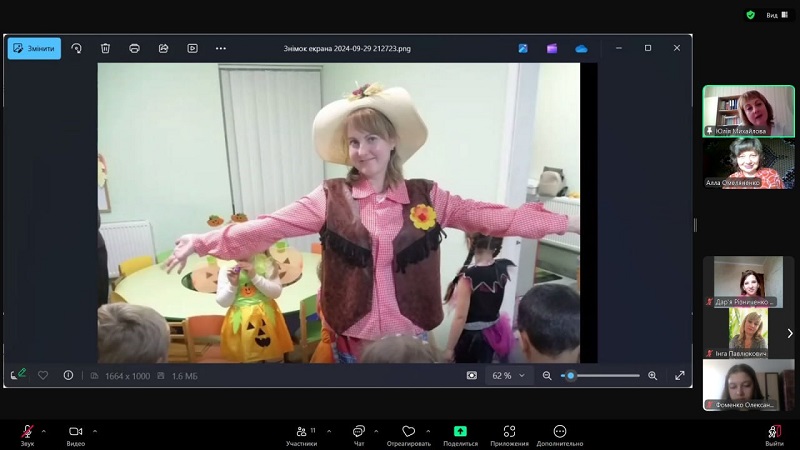Share the screenshot file
Viewport: 800px width, 450px height.
(163, 48)
